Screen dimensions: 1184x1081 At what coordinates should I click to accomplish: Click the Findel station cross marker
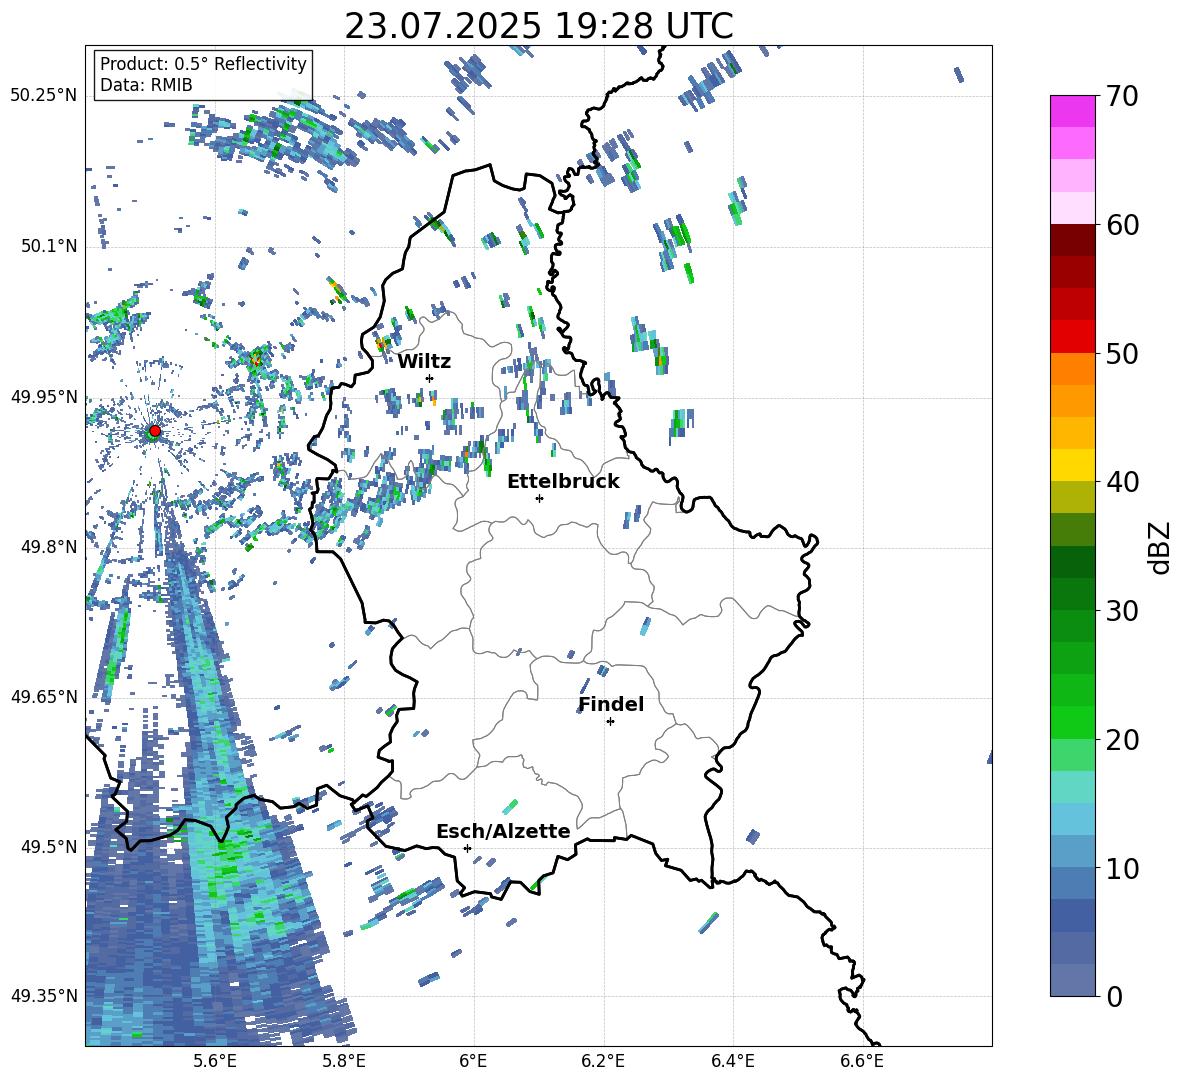click(x=610, y=722)
